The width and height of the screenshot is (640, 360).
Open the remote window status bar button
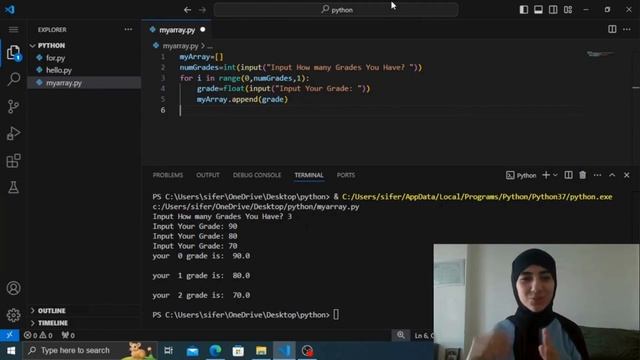pos(9,335)
